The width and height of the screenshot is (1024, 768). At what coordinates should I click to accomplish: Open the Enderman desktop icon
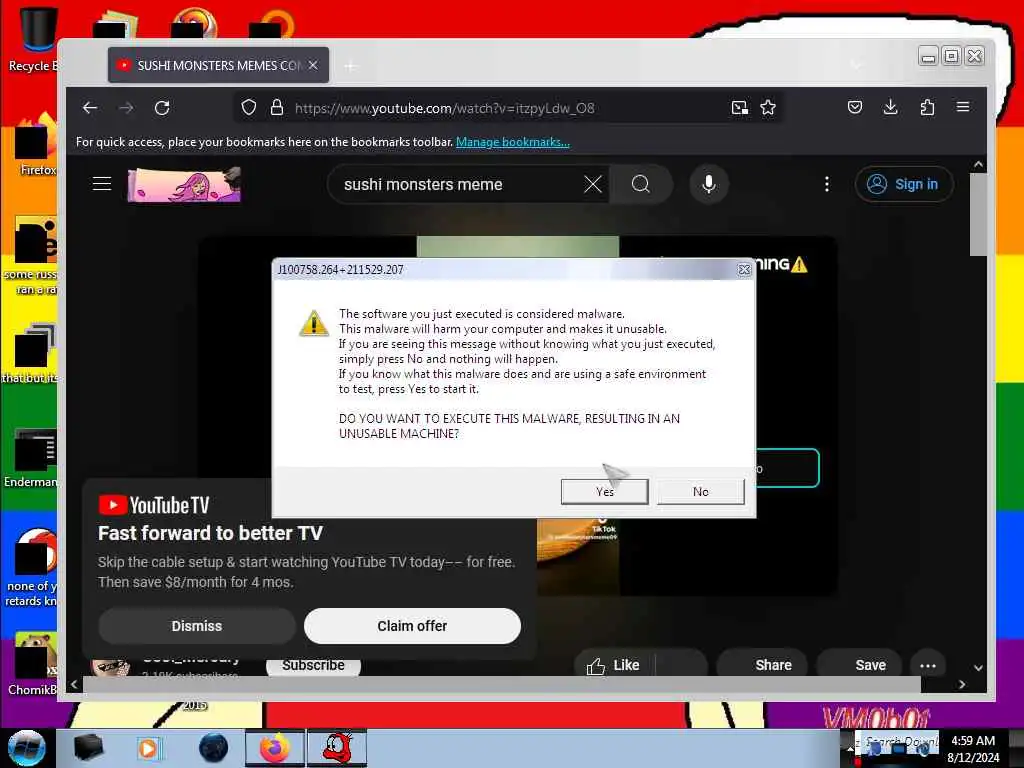pos(31,458)
